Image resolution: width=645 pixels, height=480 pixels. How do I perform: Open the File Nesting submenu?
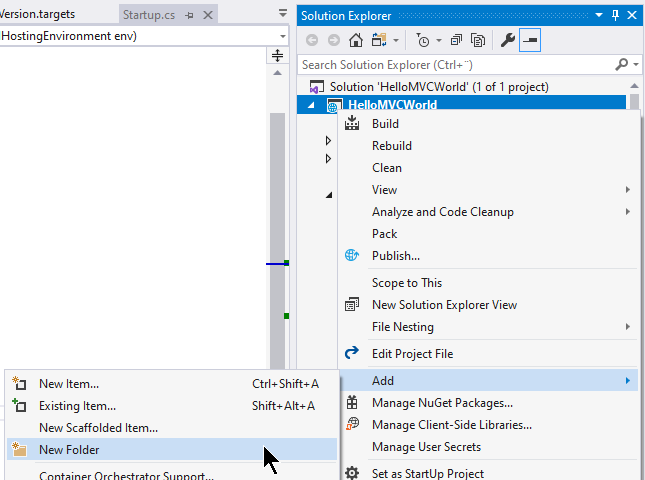[x=489, y=327]
